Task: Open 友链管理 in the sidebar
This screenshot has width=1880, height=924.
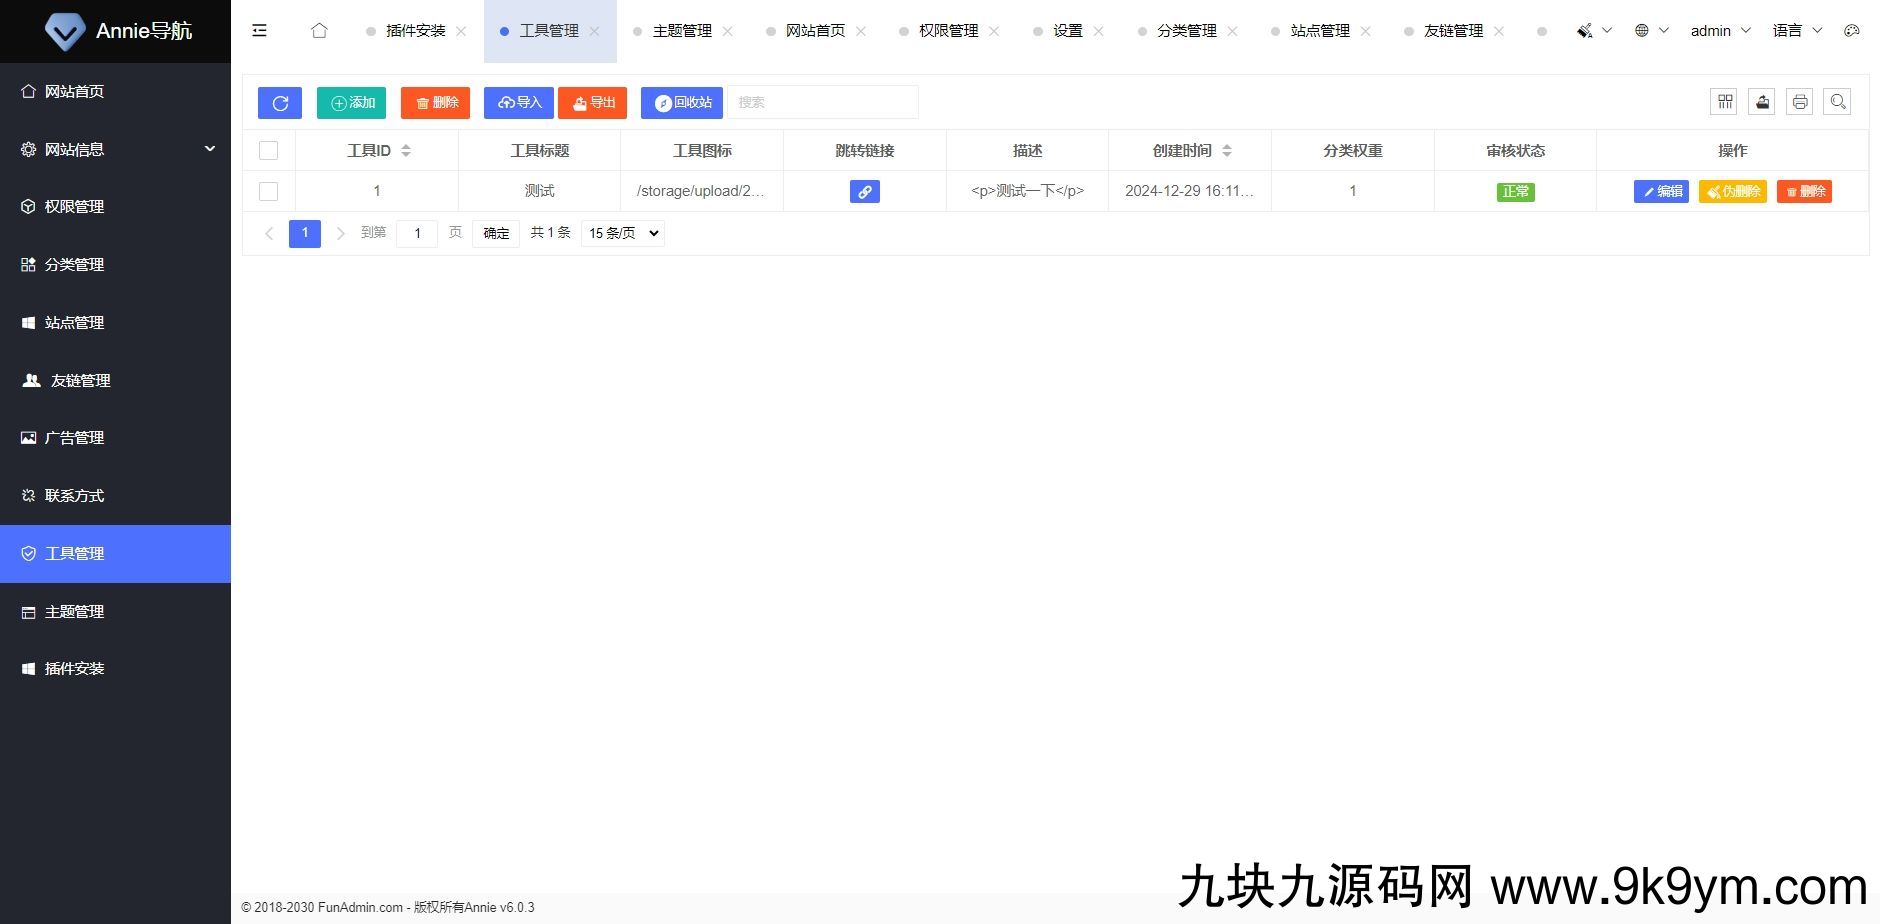Action: 115,380
